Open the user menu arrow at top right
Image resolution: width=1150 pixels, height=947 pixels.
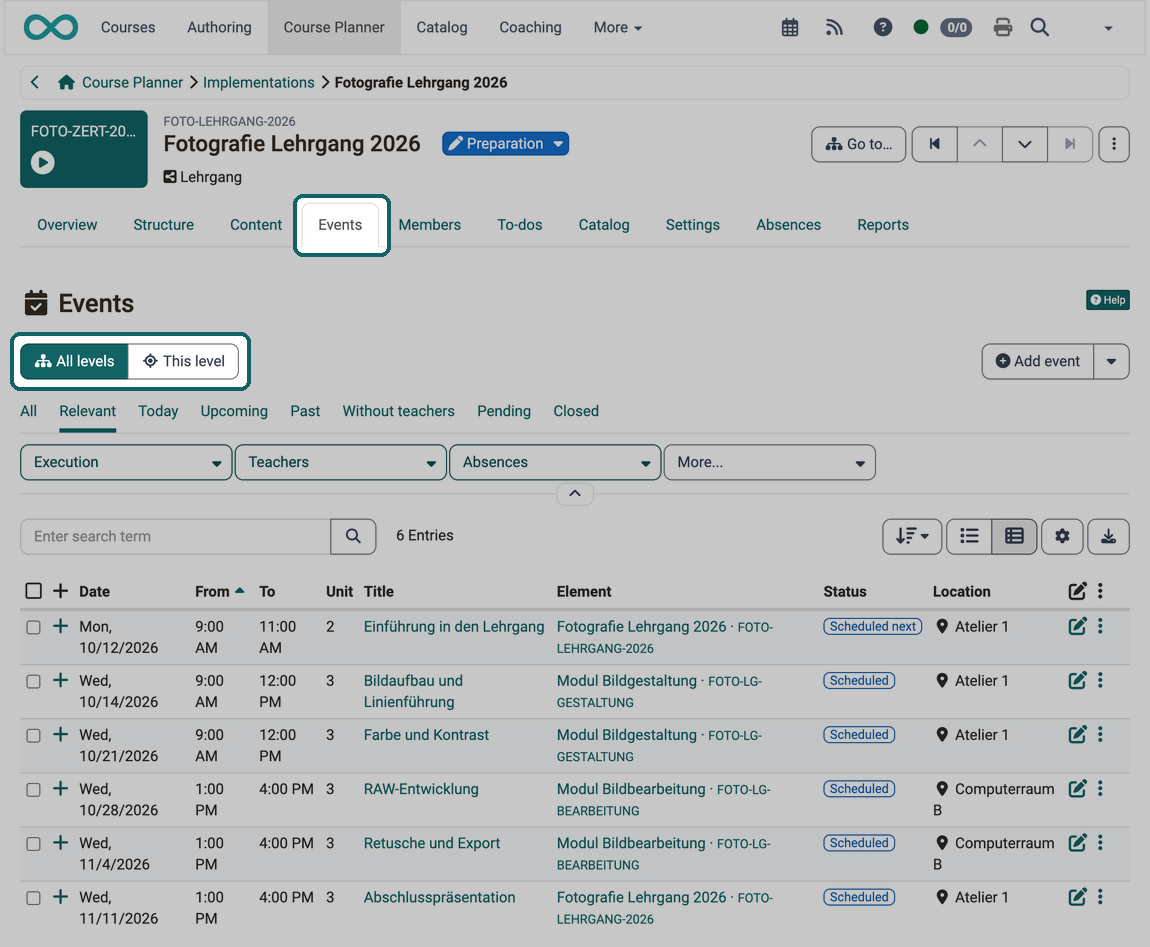tap(1108, 28)
